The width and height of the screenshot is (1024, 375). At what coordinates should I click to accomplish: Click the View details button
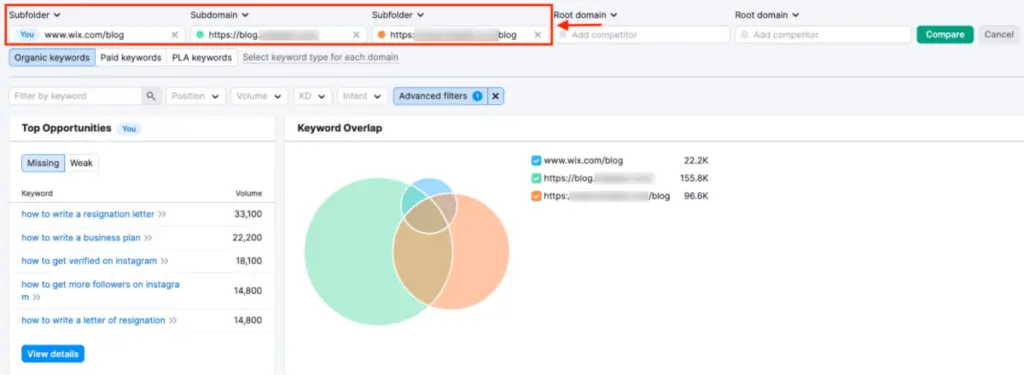53,354
